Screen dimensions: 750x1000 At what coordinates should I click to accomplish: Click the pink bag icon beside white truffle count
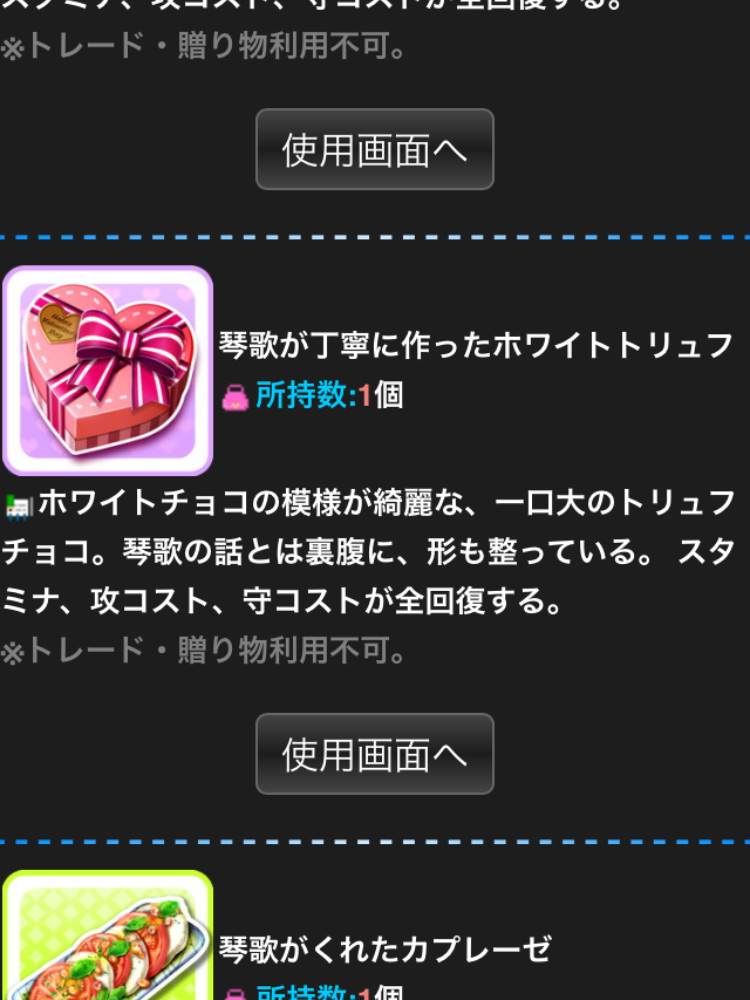(x=235, y=397)
